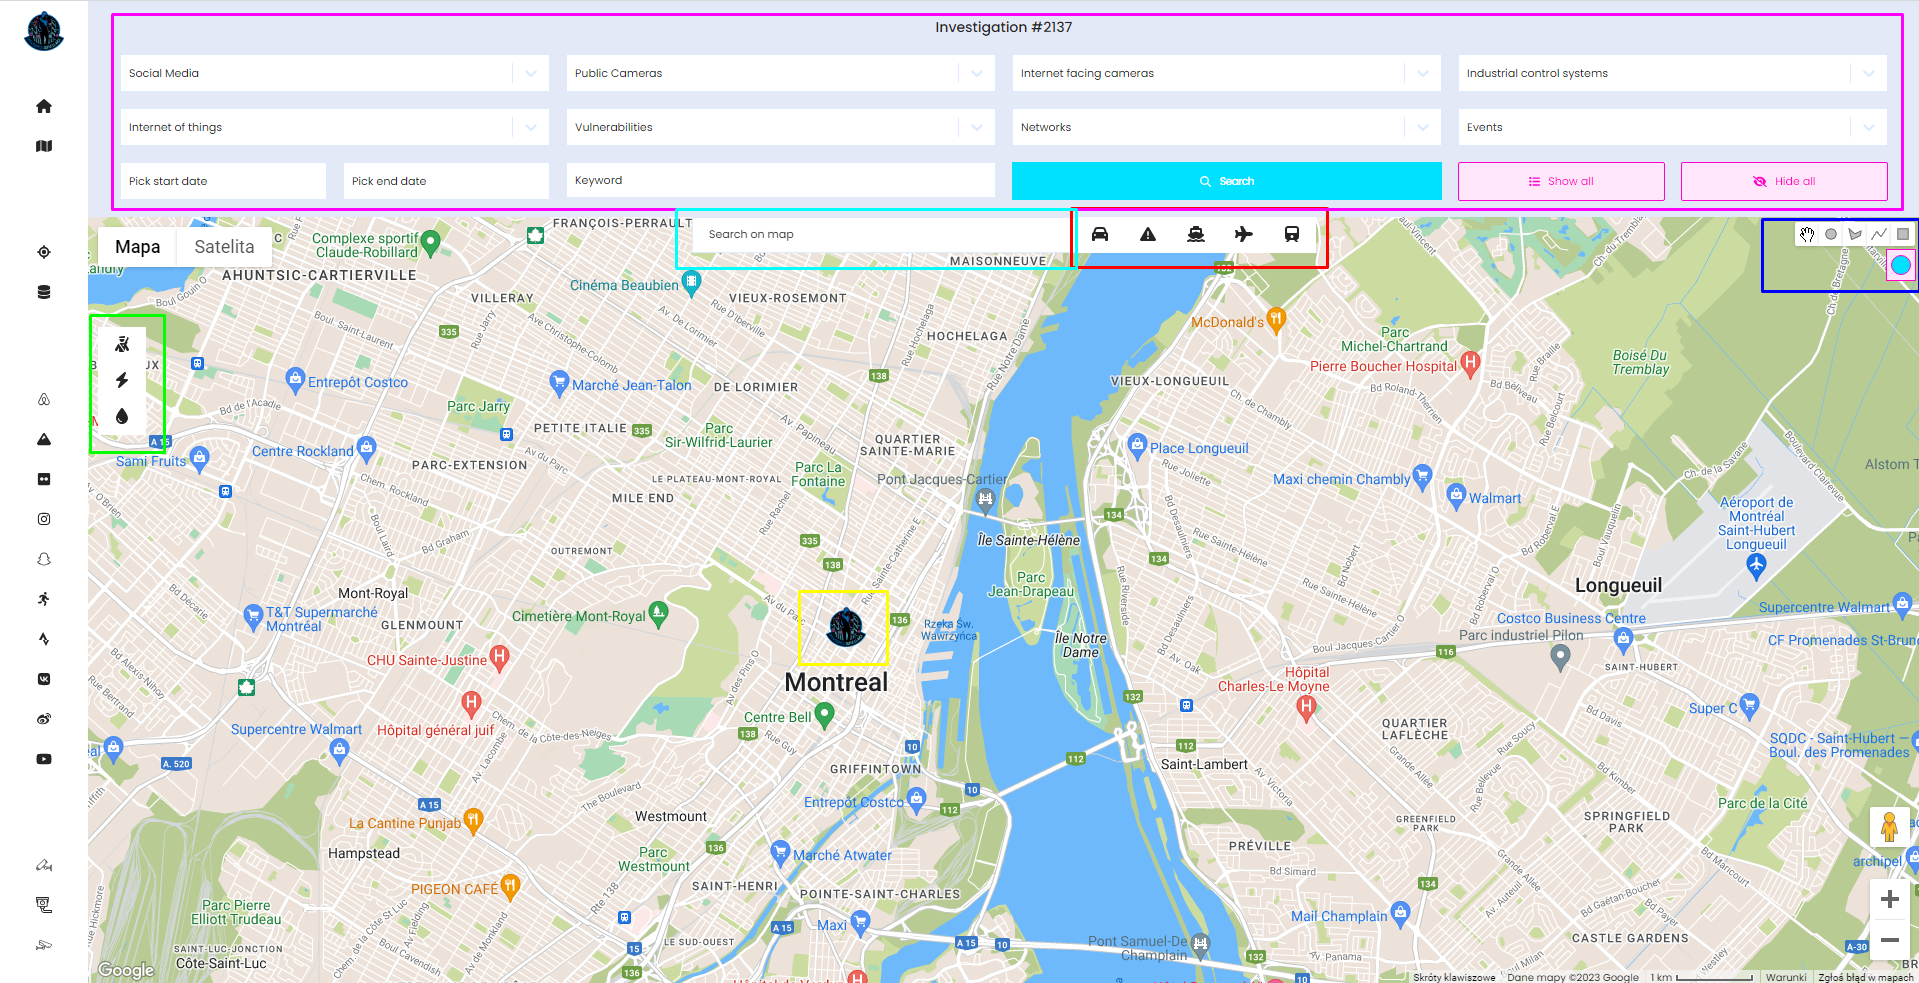Image resolution: width=1919 pixels, height=983 pixels.
Task: Open the Warunki terms link
Action: [x=1786, y=977]
